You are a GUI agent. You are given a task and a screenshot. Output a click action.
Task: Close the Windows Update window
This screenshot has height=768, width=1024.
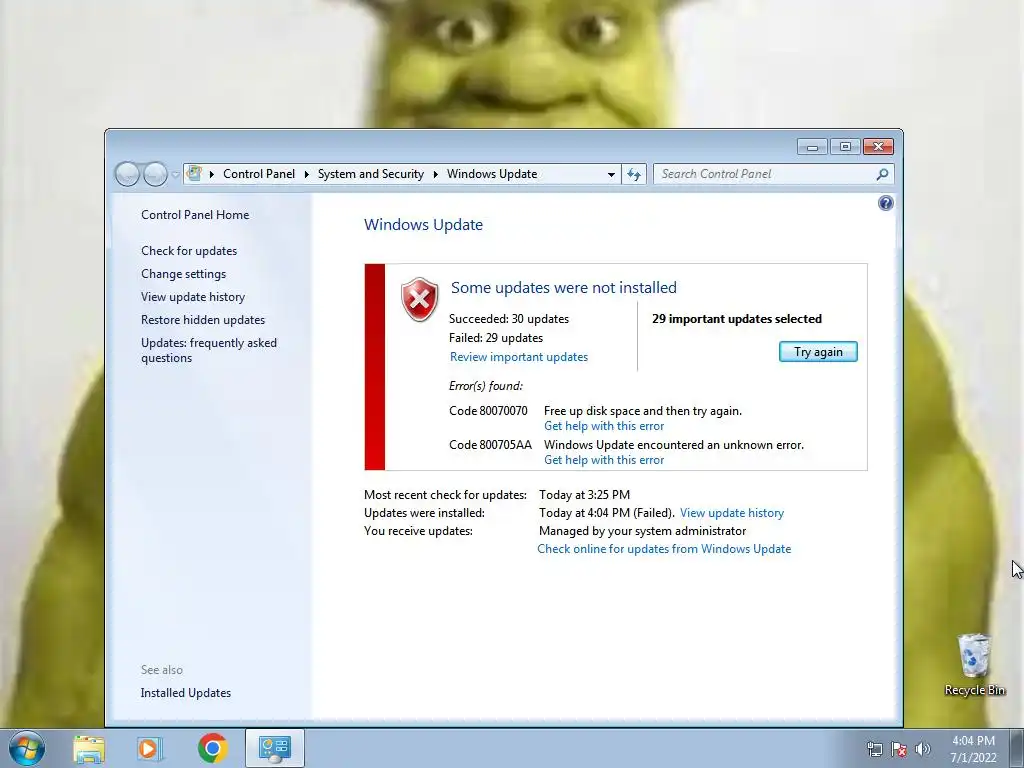pyautogui.click(x=878, y=147)
